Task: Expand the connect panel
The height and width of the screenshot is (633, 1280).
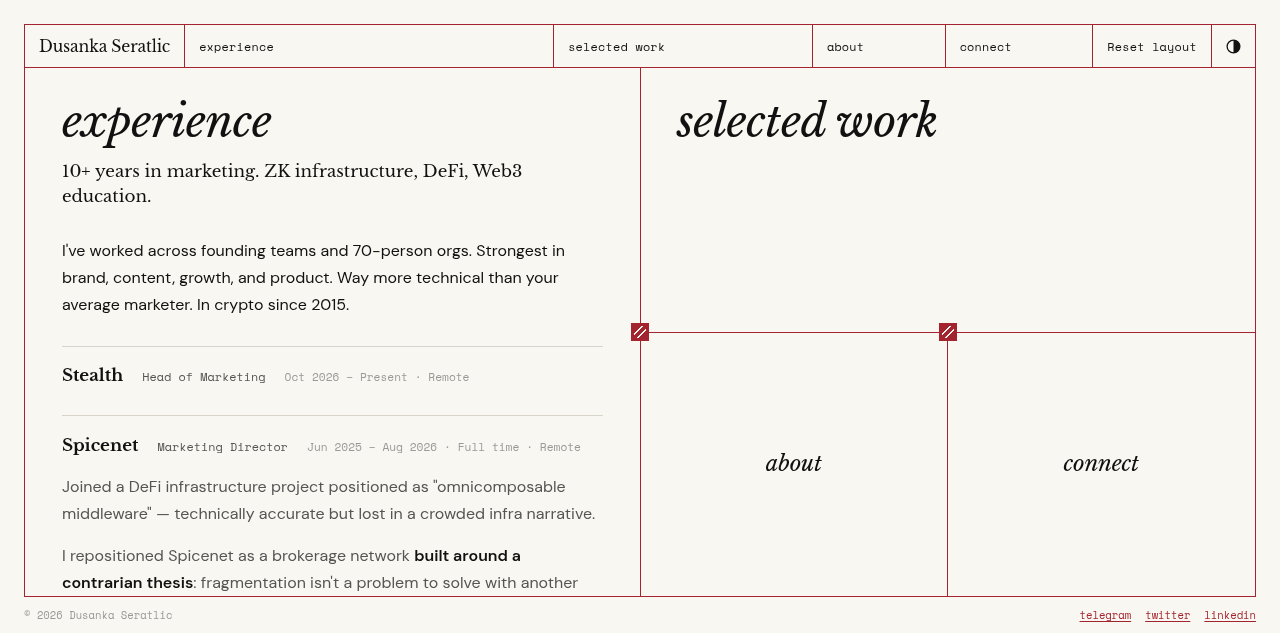Action: tap(1101, 463)
